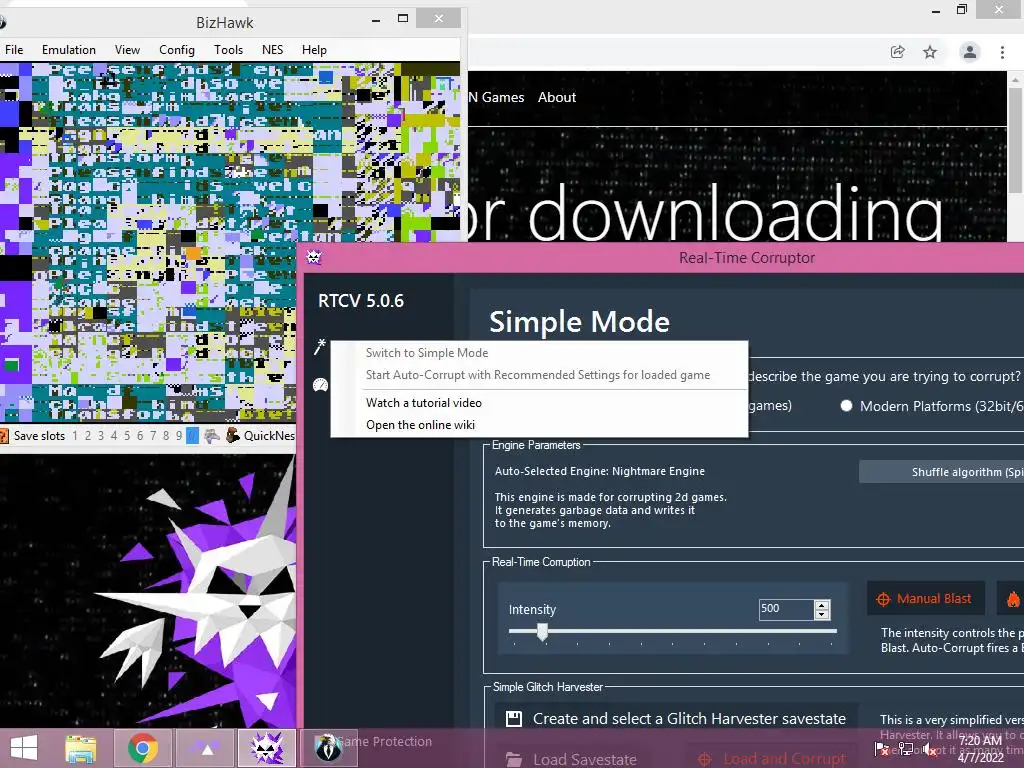Select save slot 8 in BizHawk

click(x=166, y=436)
